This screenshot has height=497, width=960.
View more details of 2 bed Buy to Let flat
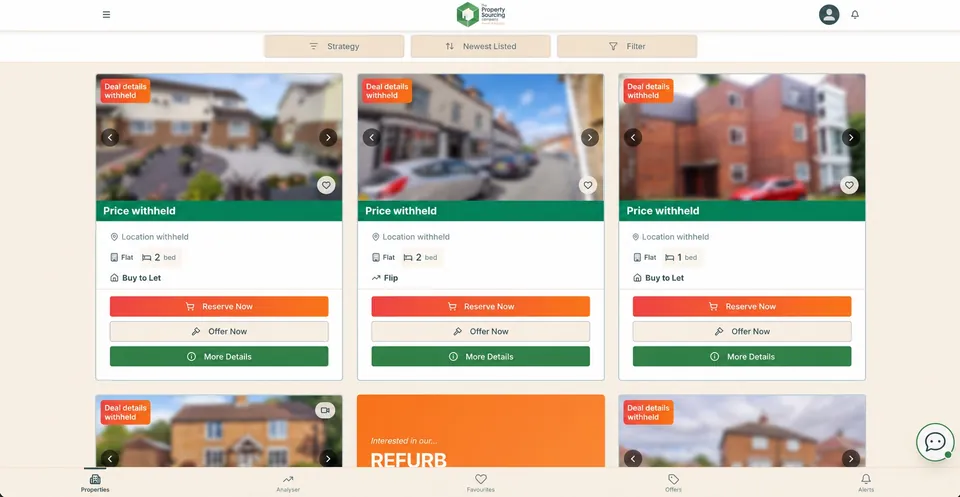(219, 357)
